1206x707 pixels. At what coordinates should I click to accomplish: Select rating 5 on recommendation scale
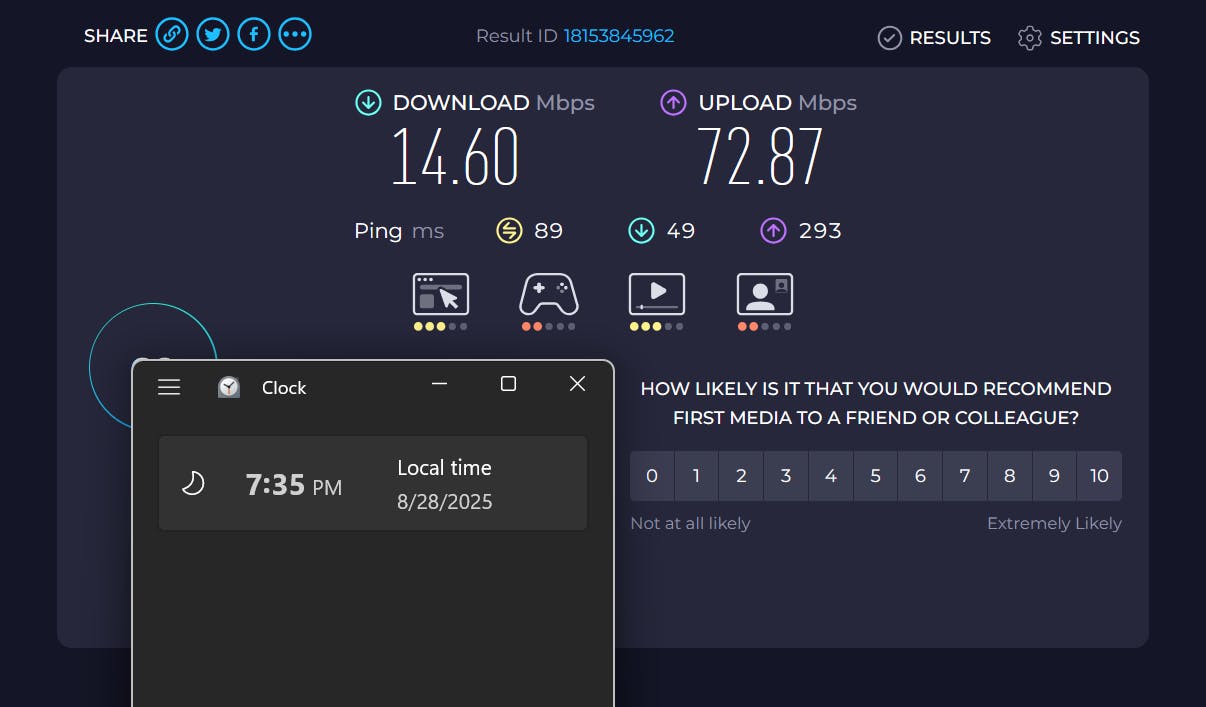tap(875, 476)
